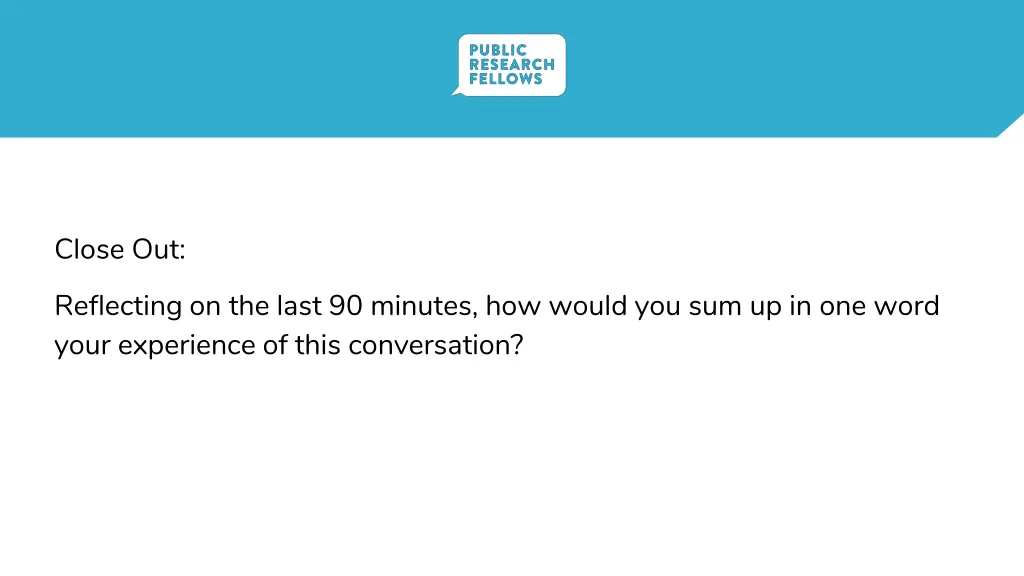This screenshot has height=576, width=1024.
Task: Click the text 90 minutes in the question
Action: [x=403, y=306]
